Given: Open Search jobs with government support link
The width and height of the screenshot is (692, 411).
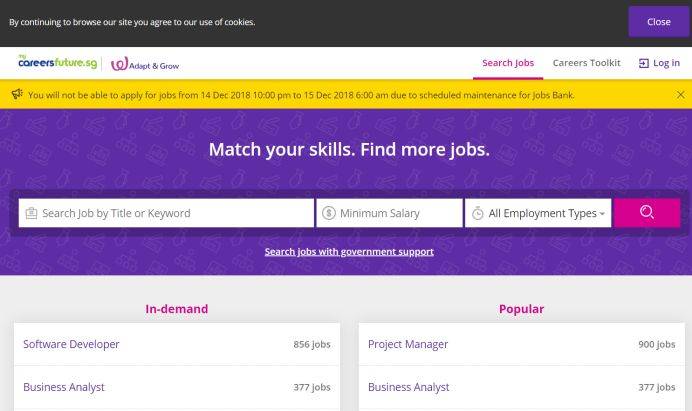Looking at the screenshot, I should click(349, 252).
